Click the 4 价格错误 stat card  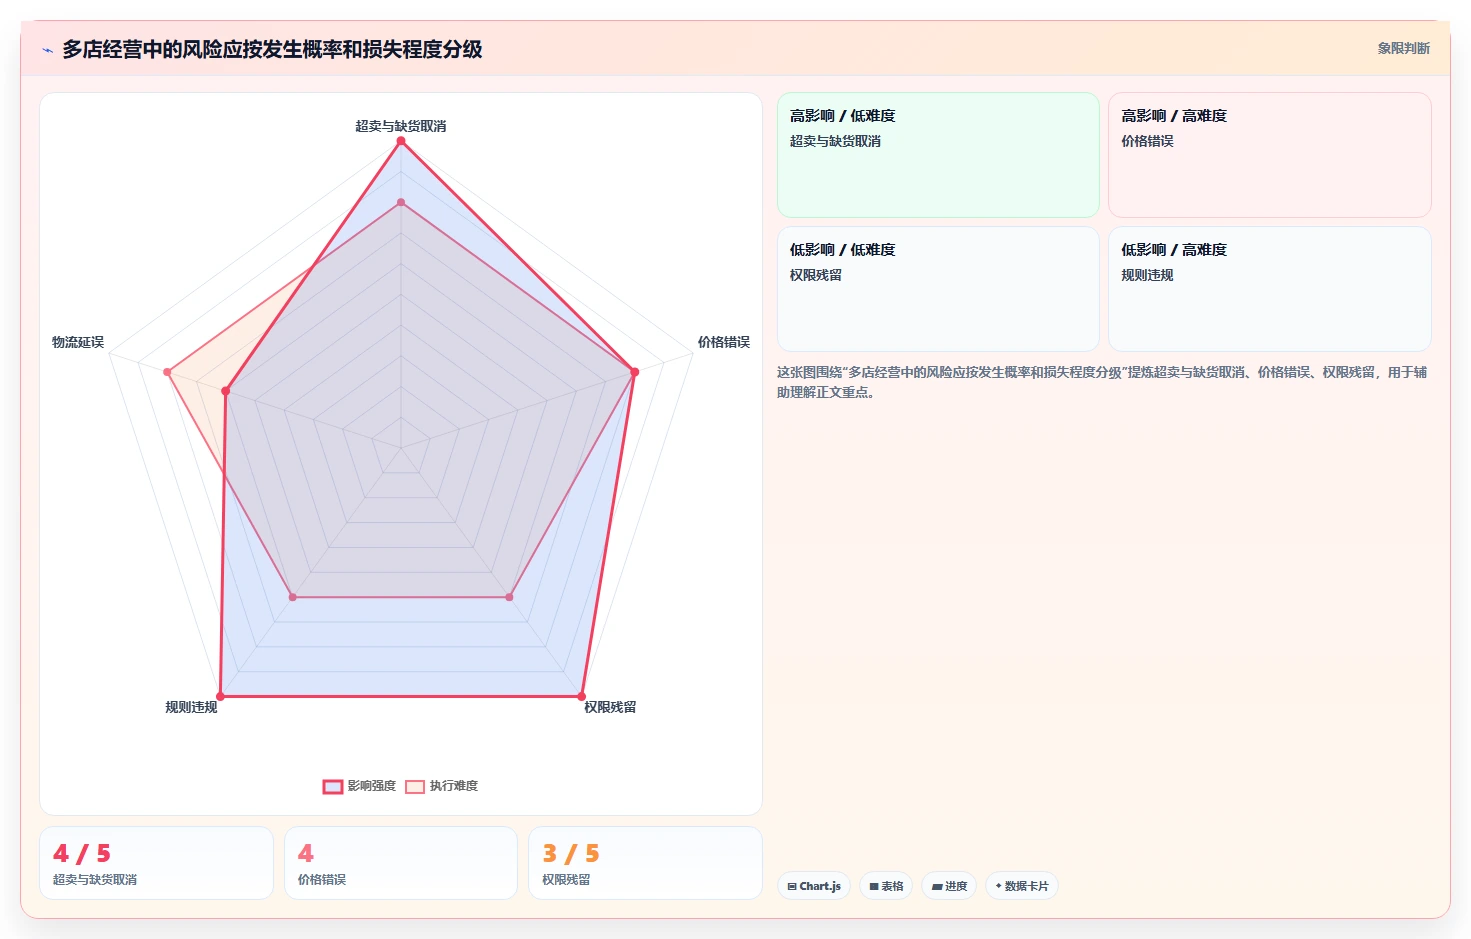(x=401, y=863)
